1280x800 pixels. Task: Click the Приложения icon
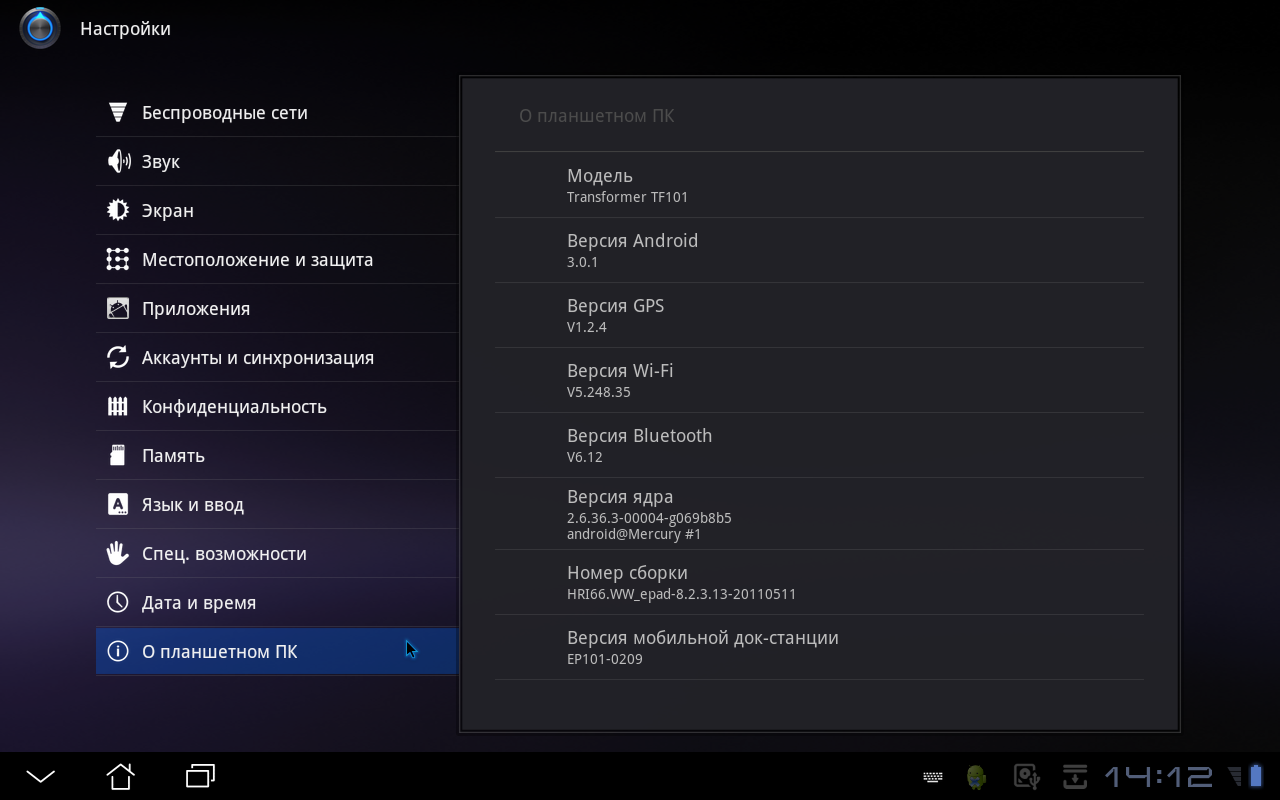[x=118, y=308]
